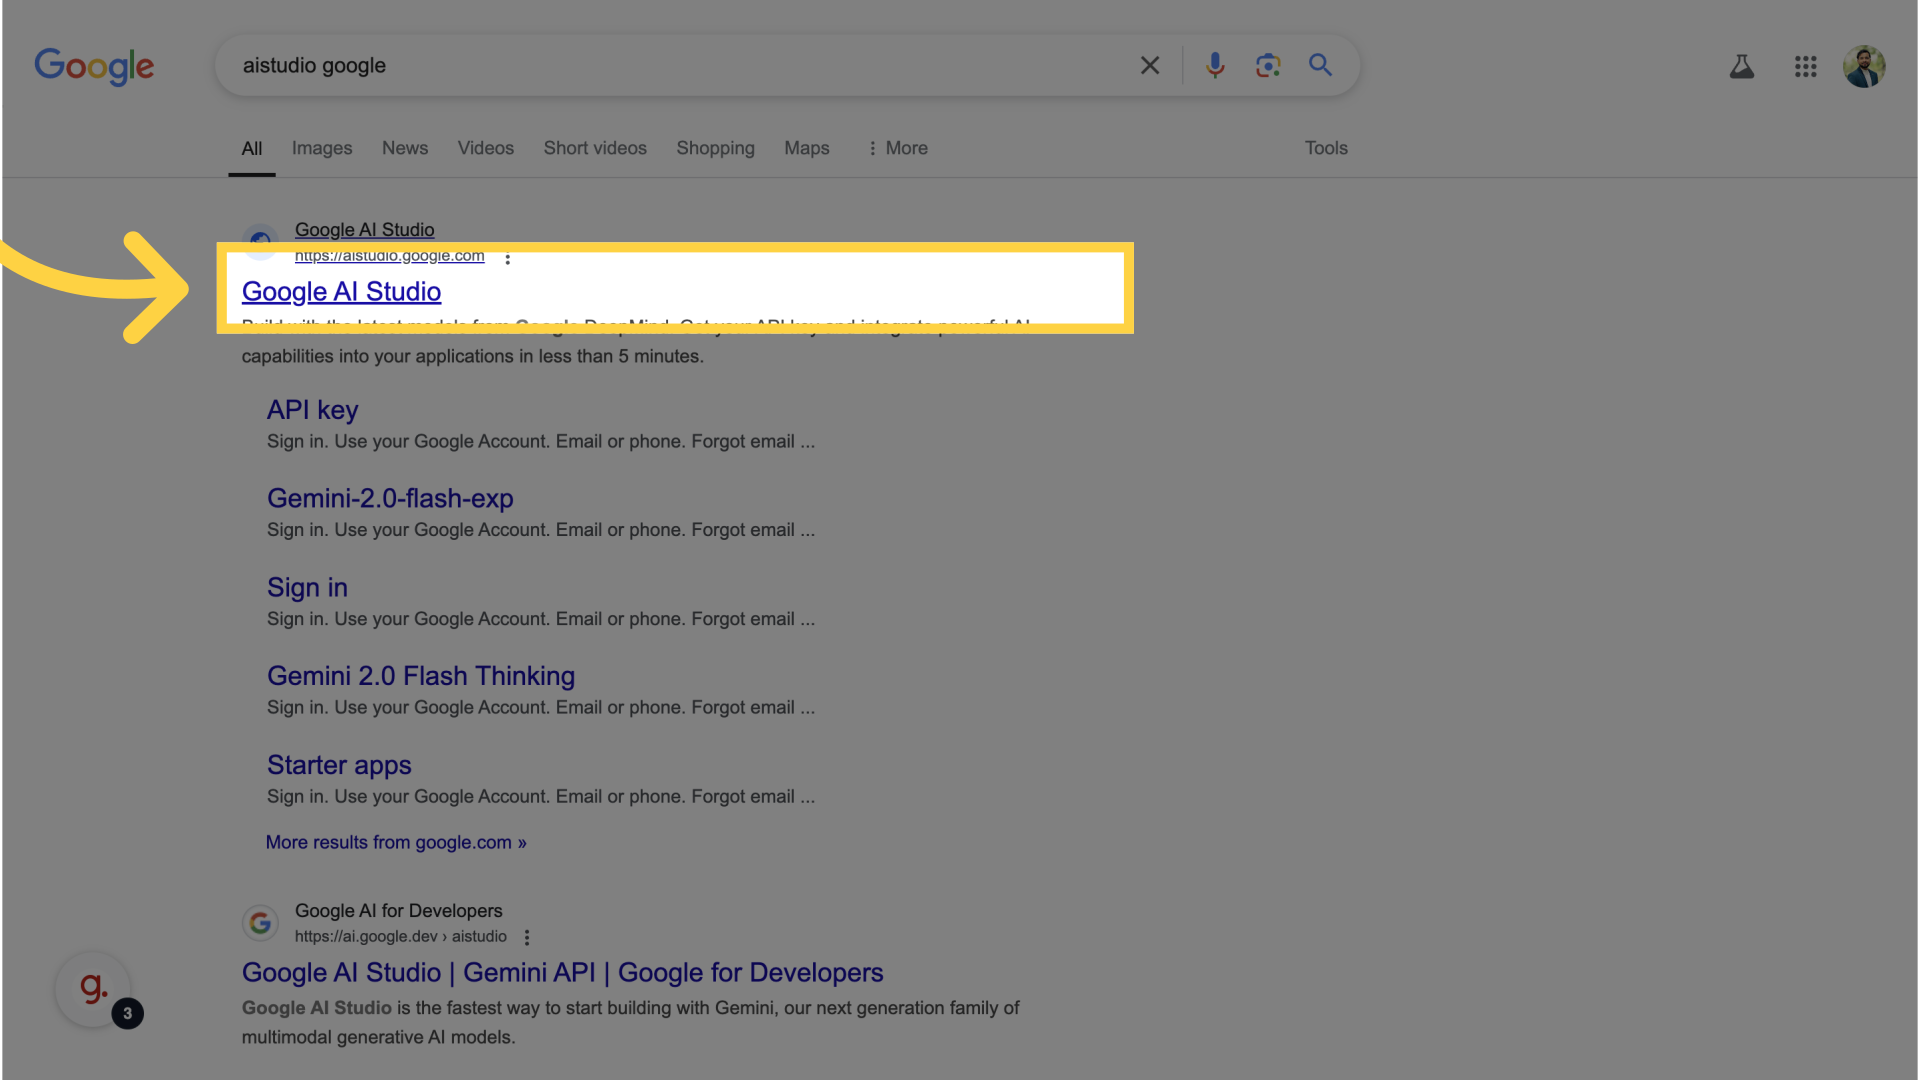Screen dimensions: 1920x1080
Task: Switch to the Images tab
Action: (322, 148)
